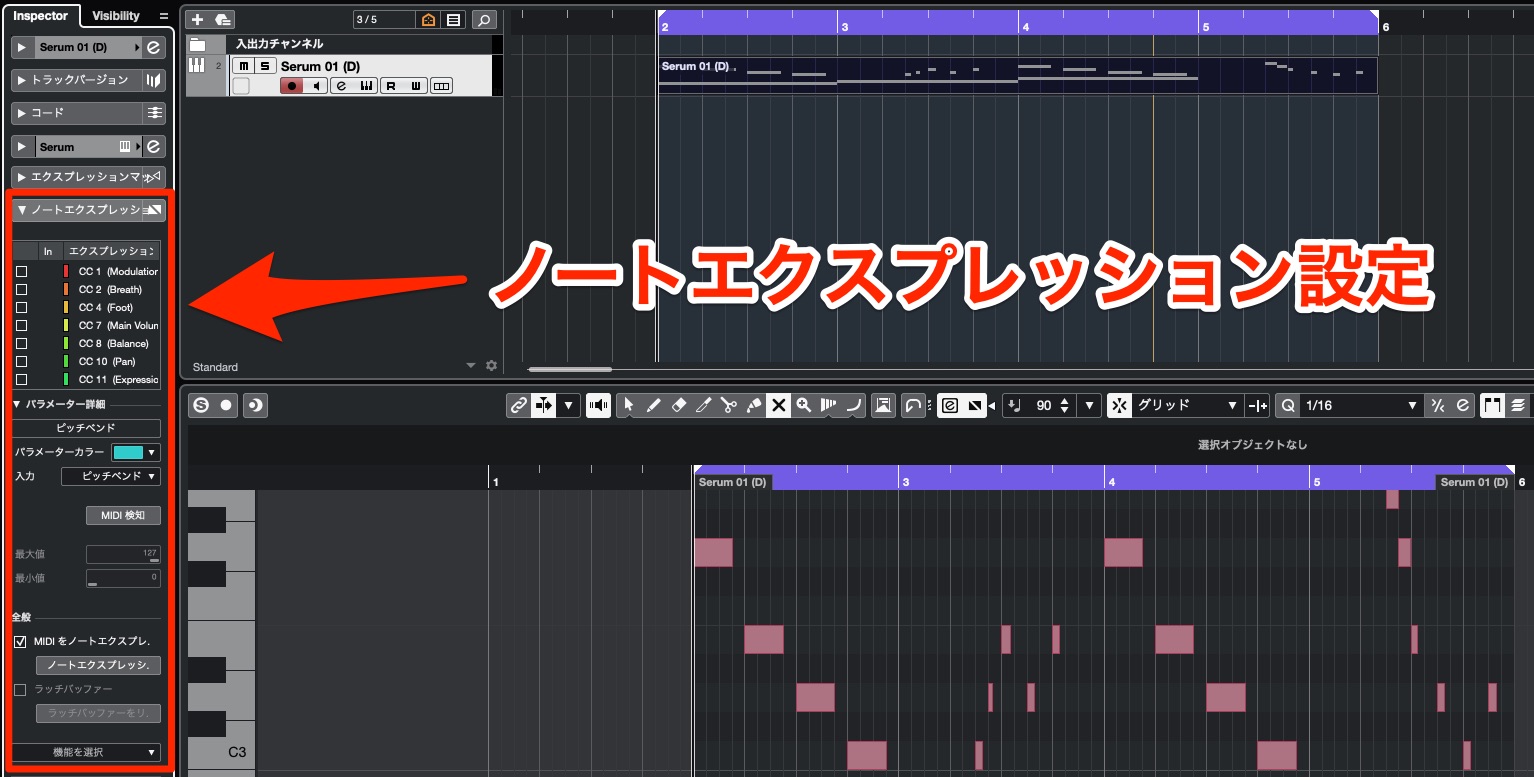Screen dimensions: 1534x777
Task: Select the Mute X tool
Action: pos(778,405)
